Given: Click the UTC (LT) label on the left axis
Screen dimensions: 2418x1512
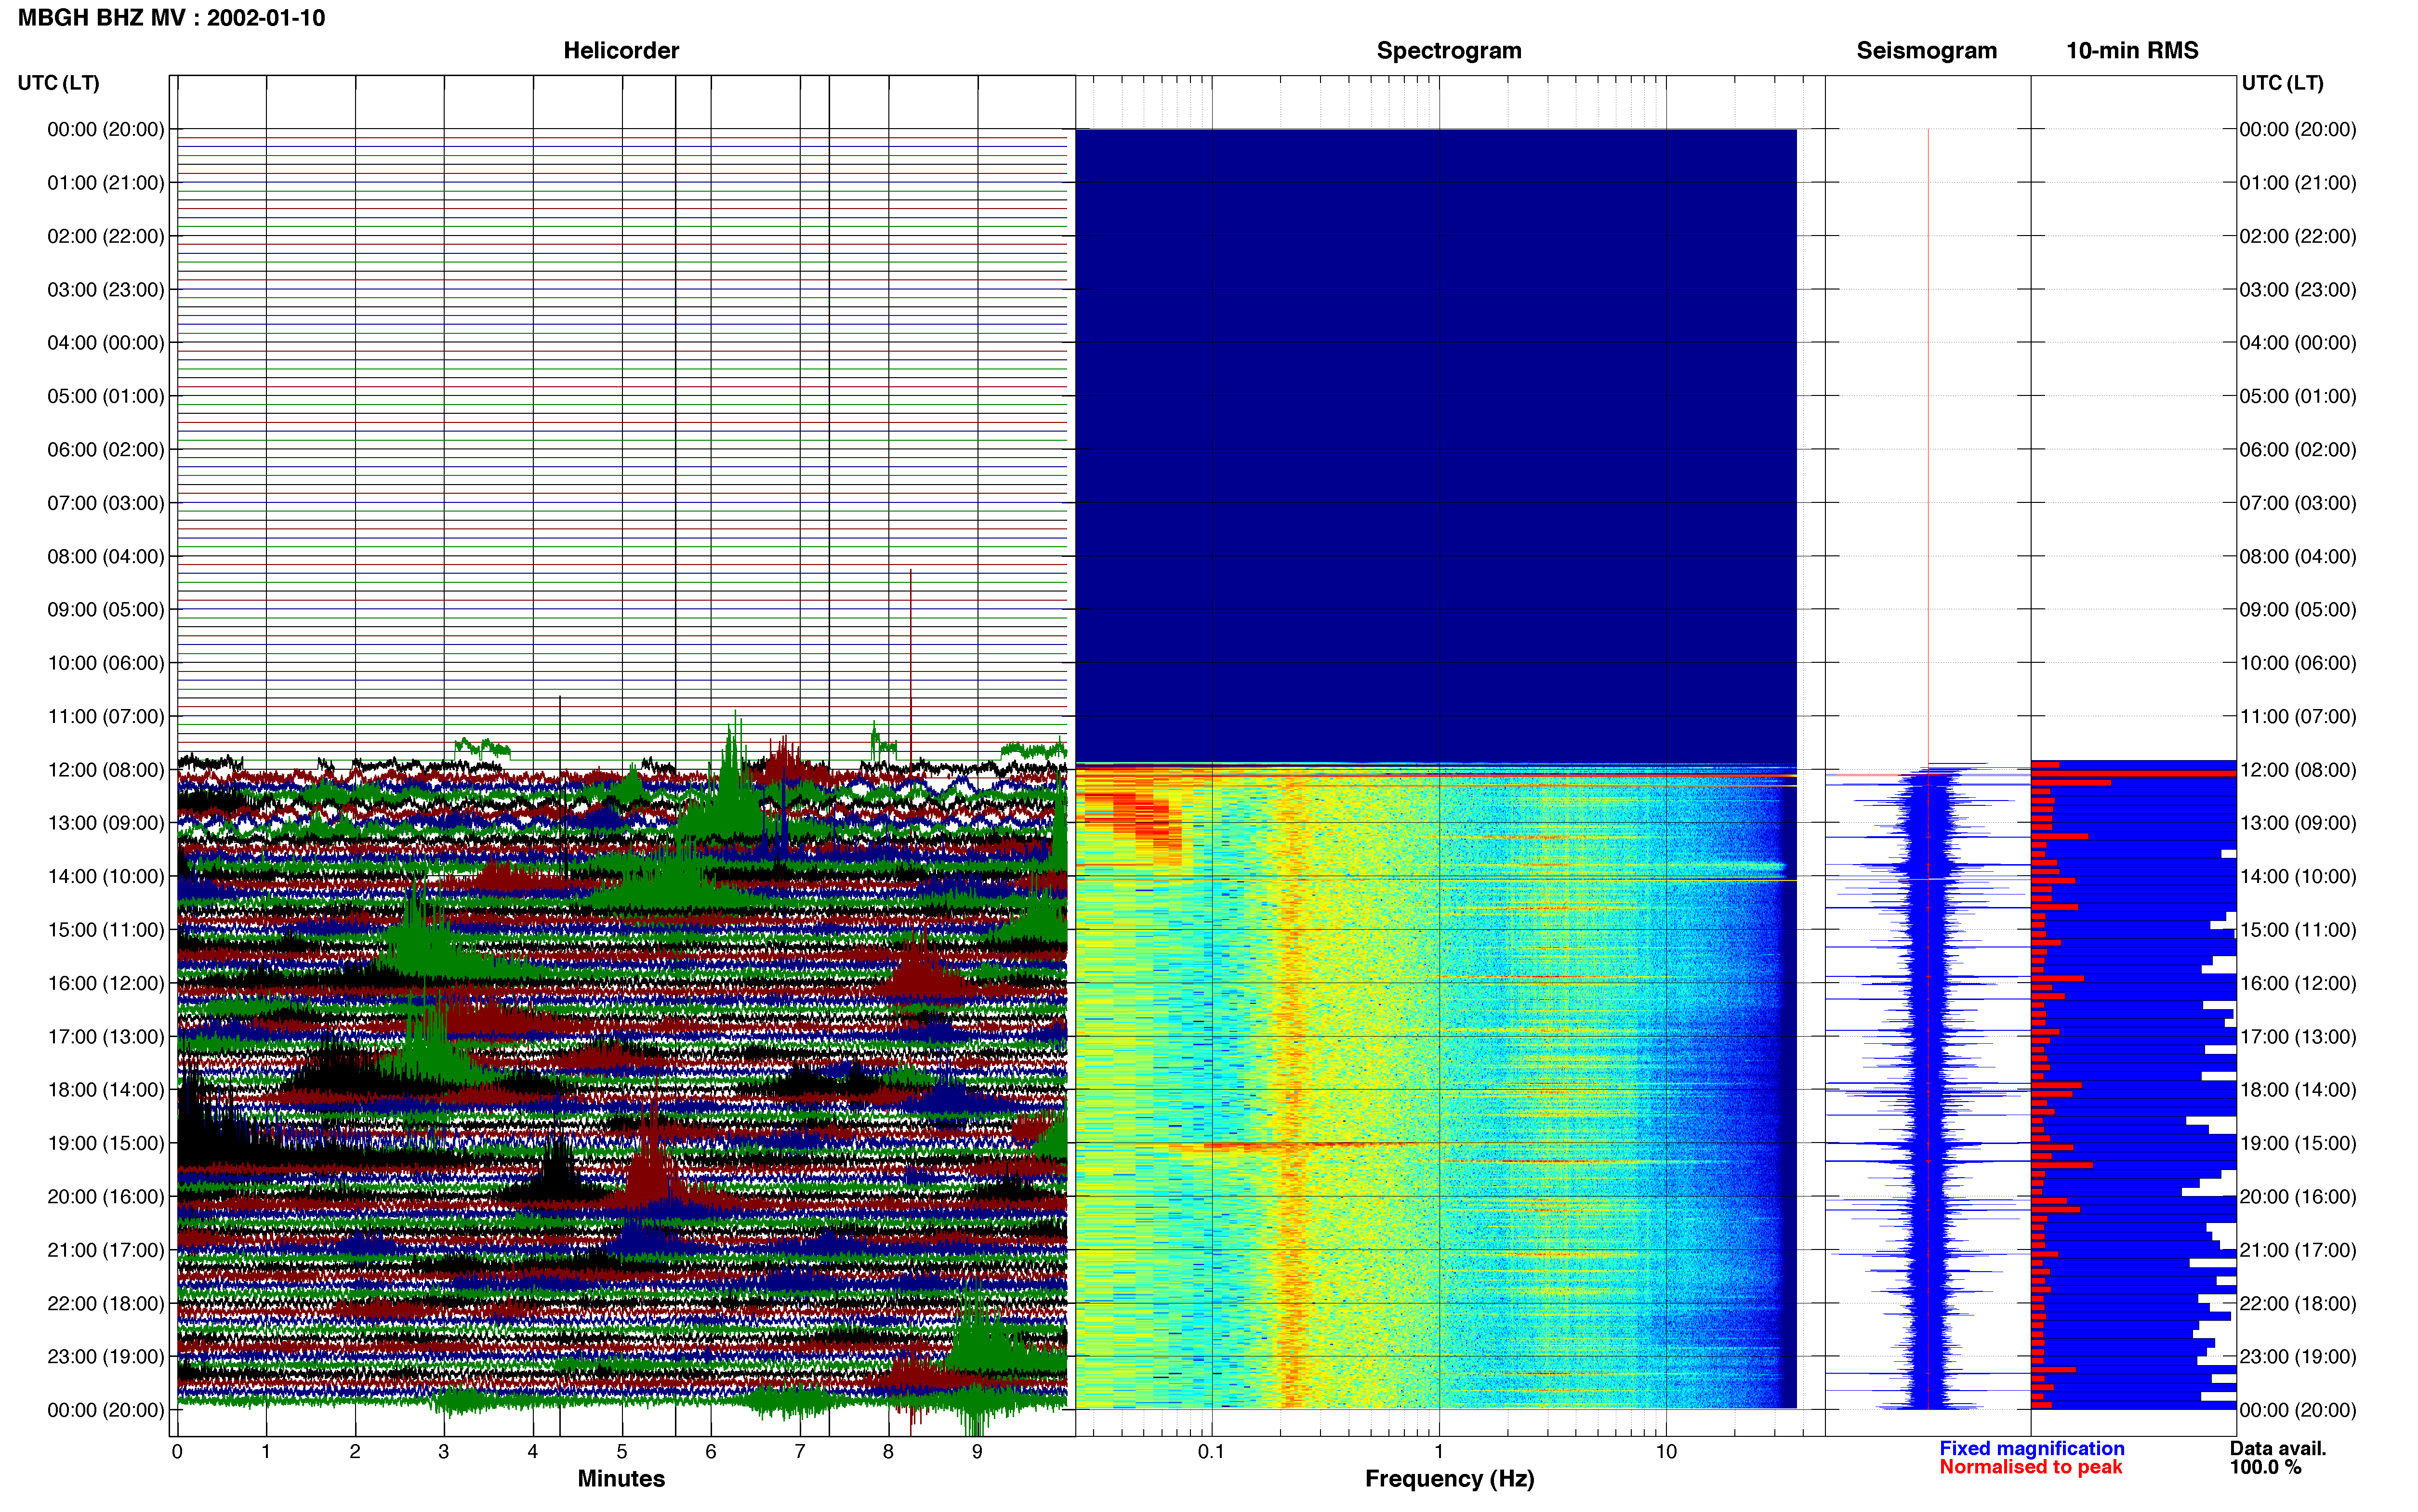Looking at the screenshot, I should pos(58,82).
